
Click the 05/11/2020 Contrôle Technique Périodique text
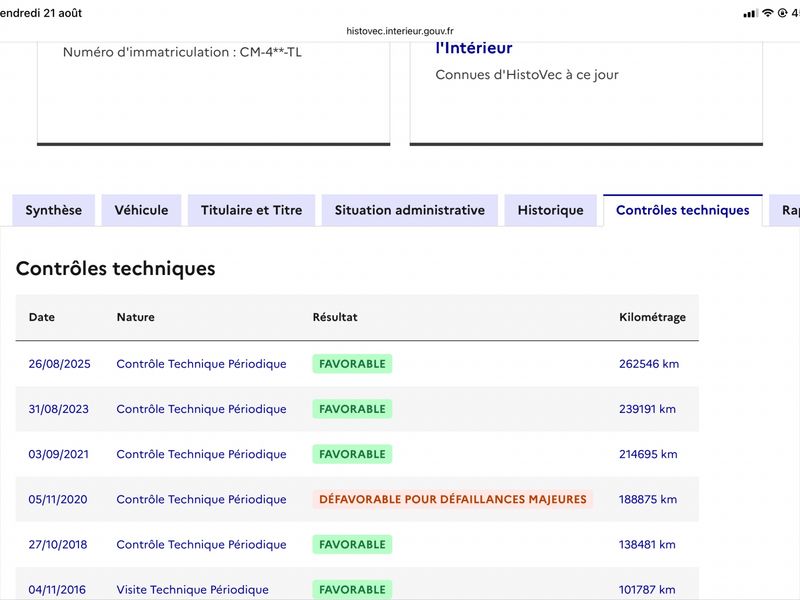click(201, 499)
